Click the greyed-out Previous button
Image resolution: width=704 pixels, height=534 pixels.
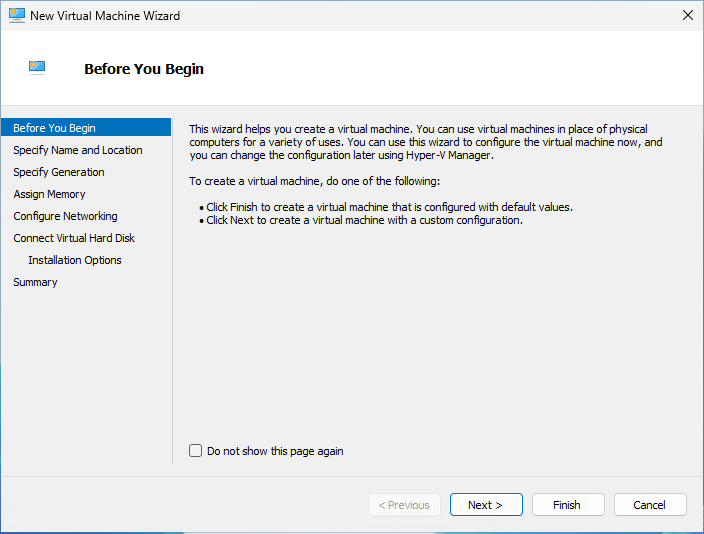pos(404,505)
